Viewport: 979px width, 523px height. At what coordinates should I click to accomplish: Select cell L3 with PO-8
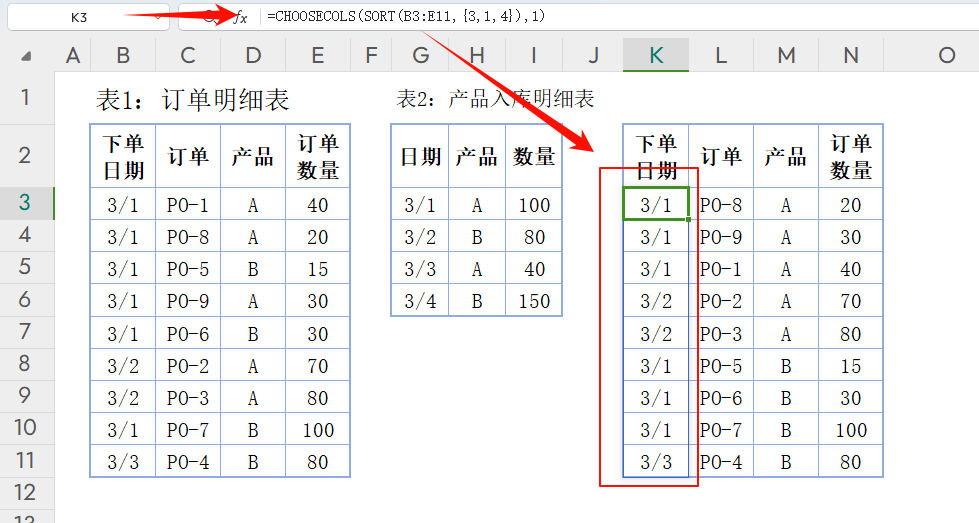point(721,204)
